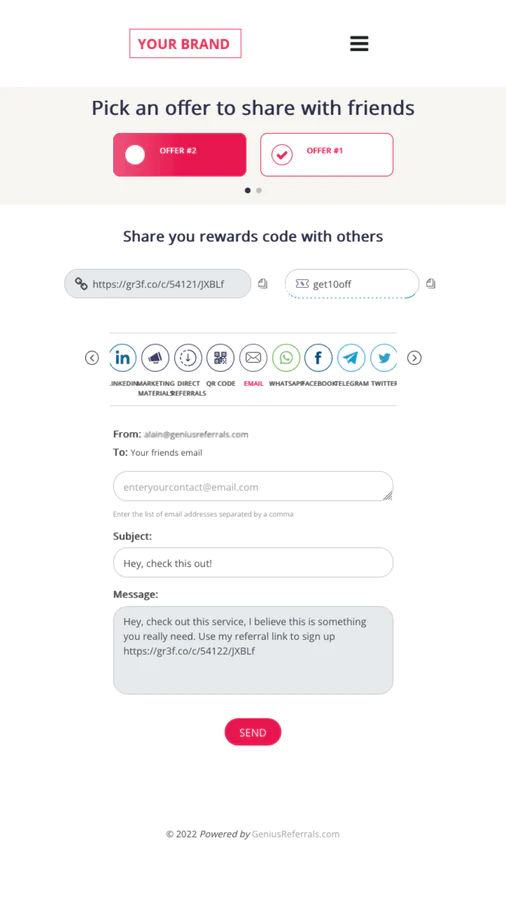Screen dimensions: 506x900
Task: Click the SEND button
Action: point(253,732)
